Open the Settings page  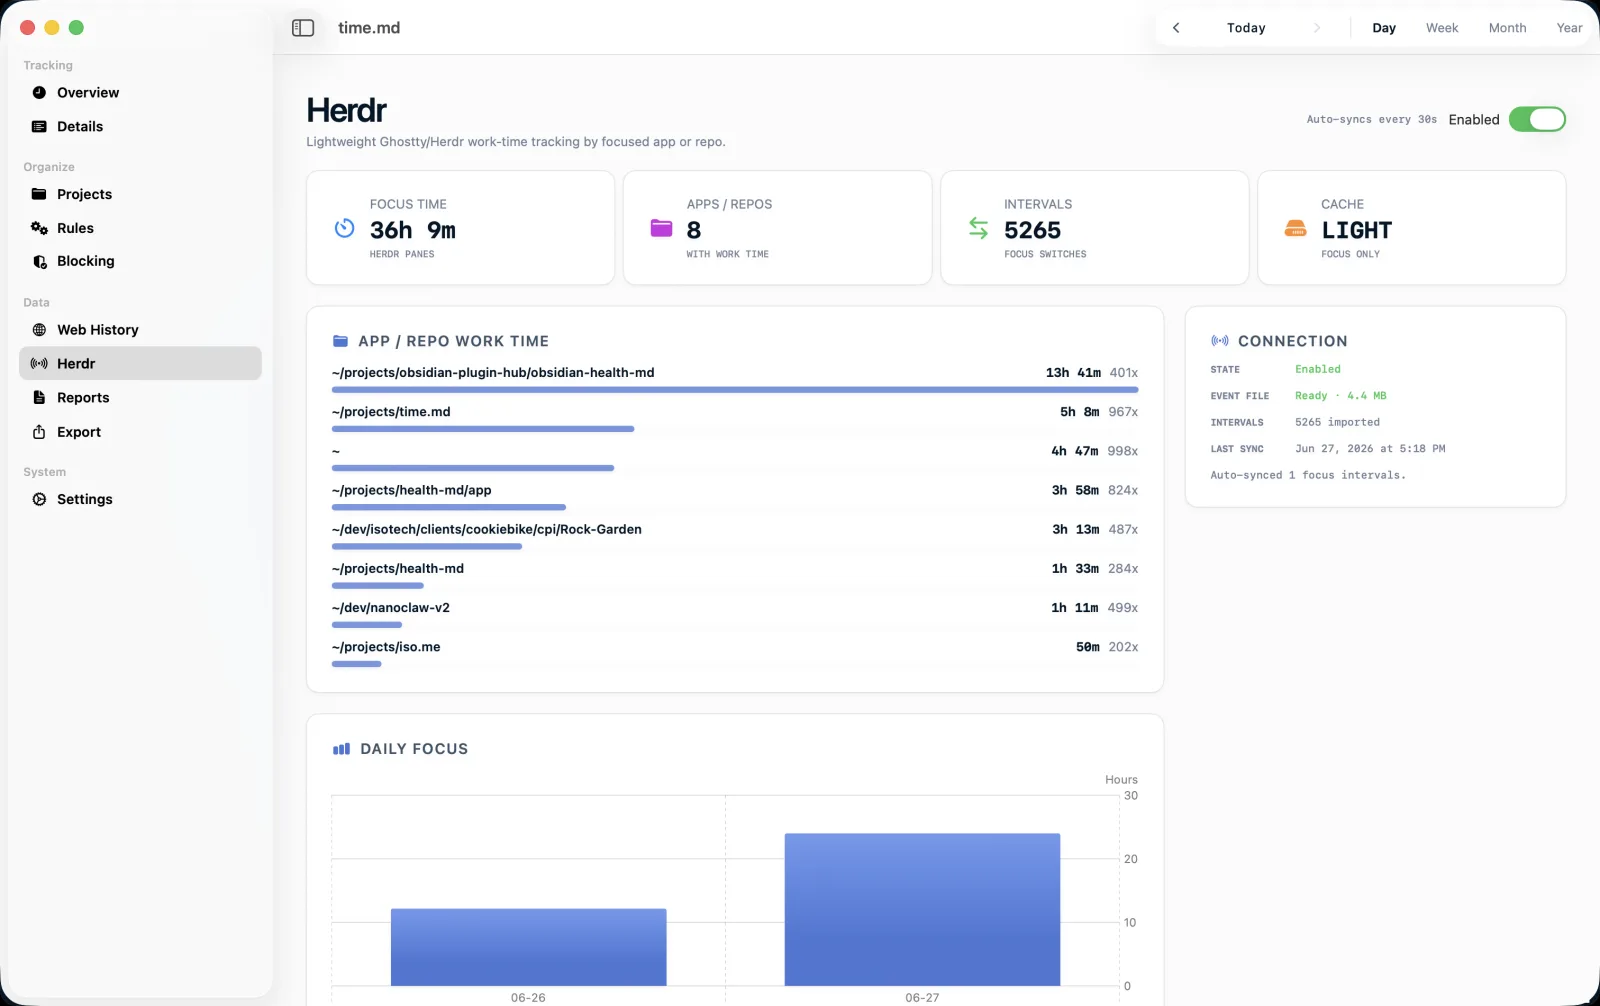[140, 499]
